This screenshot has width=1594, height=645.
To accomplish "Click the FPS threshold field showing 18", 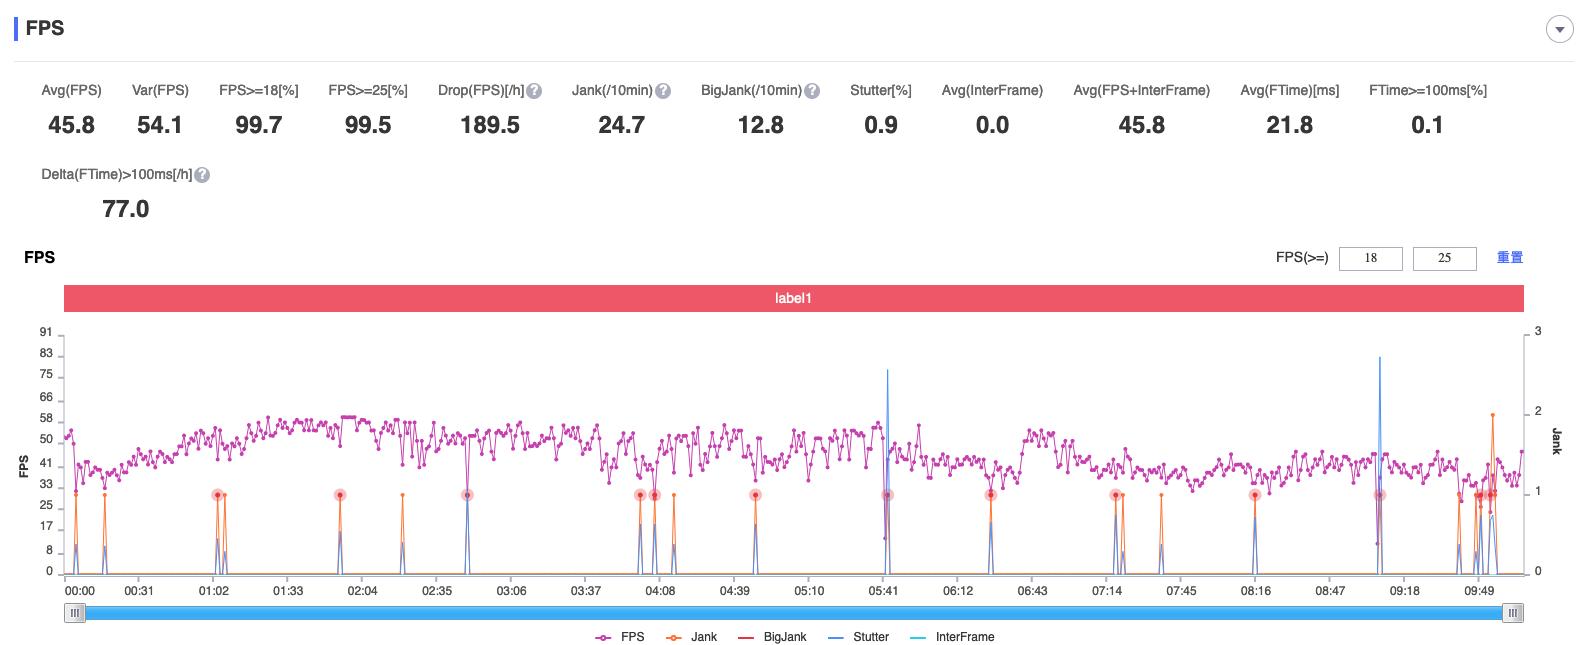I will click(1370, 258).
